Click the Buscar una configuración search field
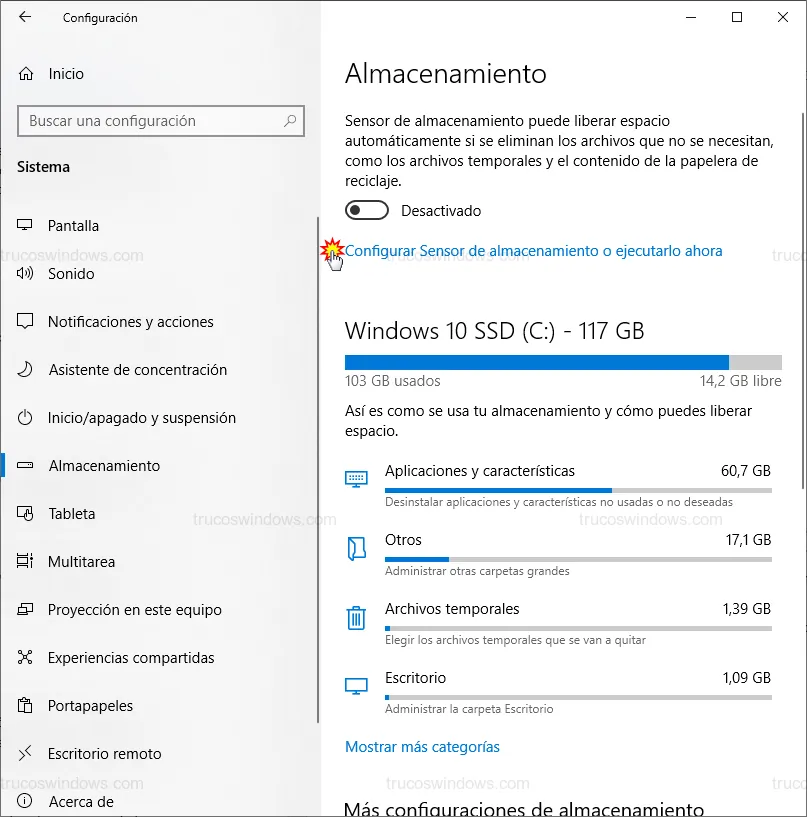 click(150, 121)
